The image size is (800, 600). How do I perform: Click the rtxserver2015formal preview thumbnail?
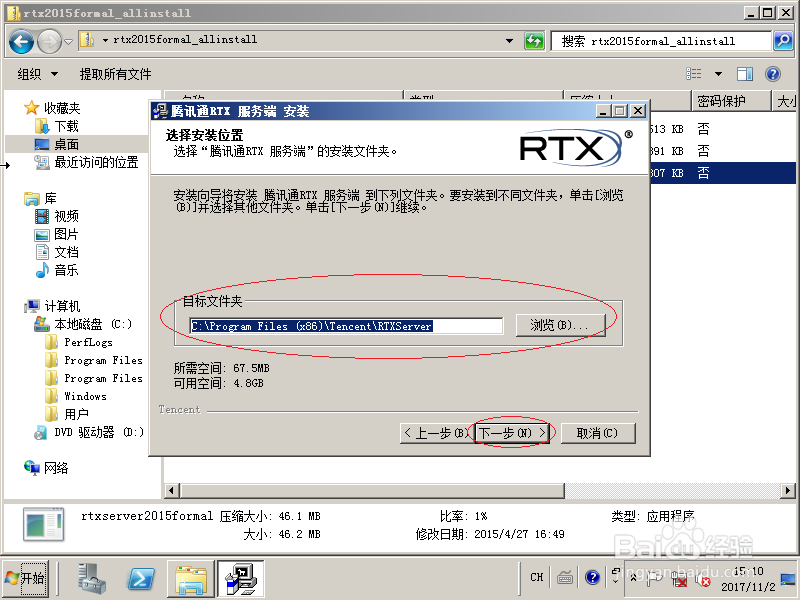pos(44,524)
